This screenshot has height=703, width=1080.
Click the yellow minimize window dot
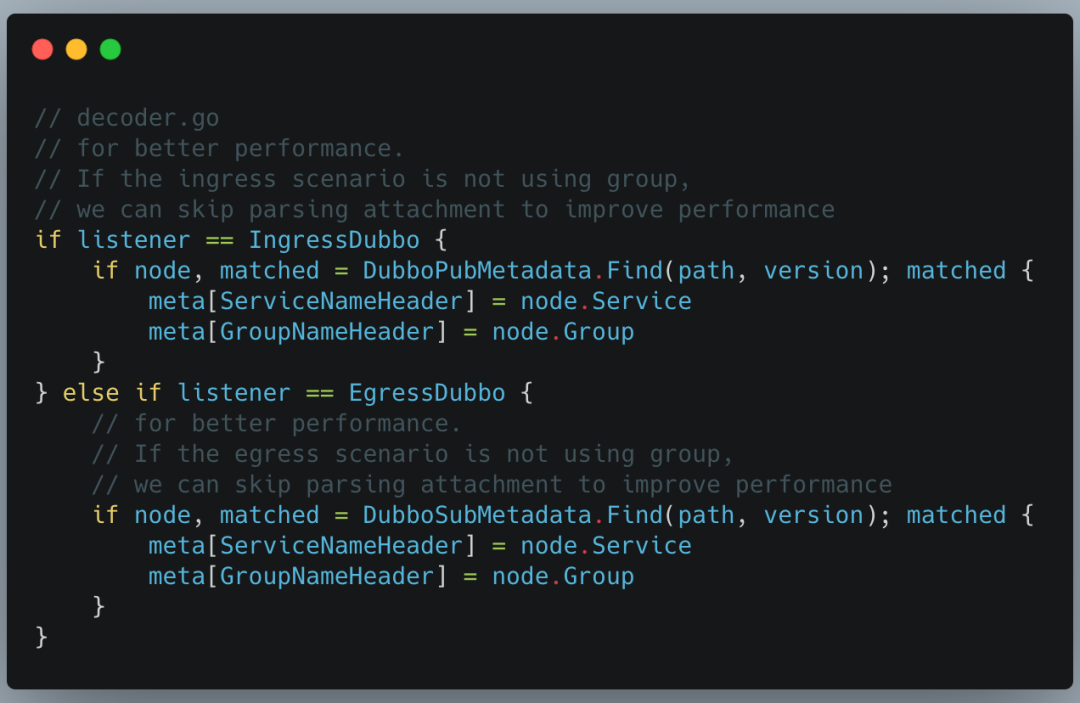(x=76, y=49)
